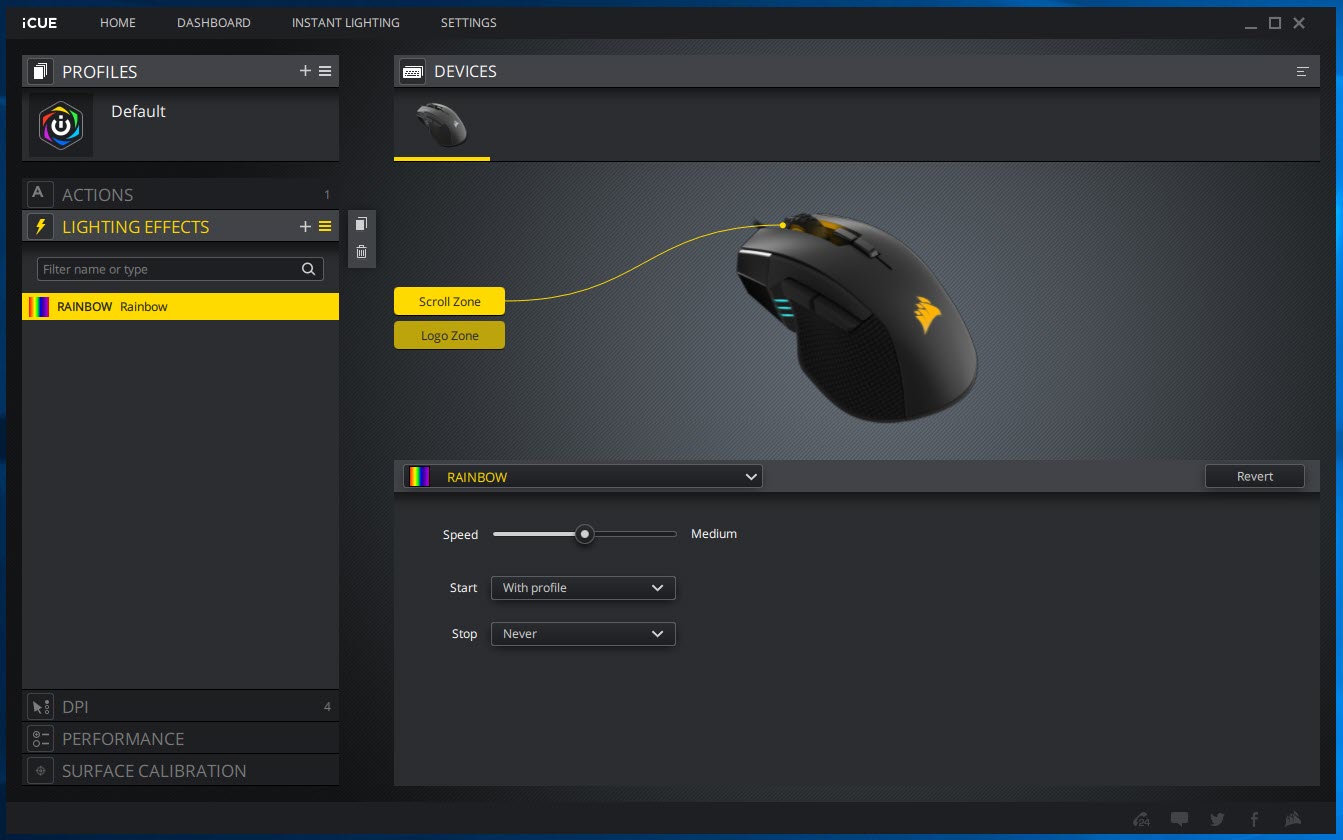Add a new lighting effect
1343x840 pixels.
305,227
